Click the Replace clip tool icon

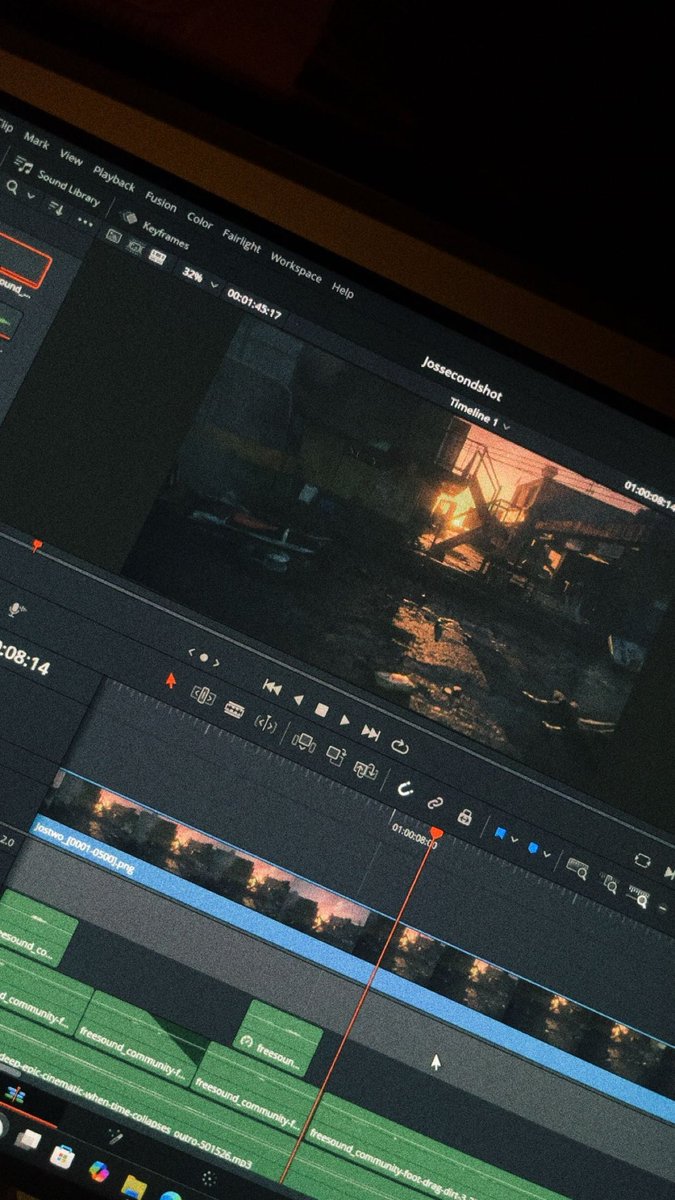pyautogui.click(x=365, y=770)
